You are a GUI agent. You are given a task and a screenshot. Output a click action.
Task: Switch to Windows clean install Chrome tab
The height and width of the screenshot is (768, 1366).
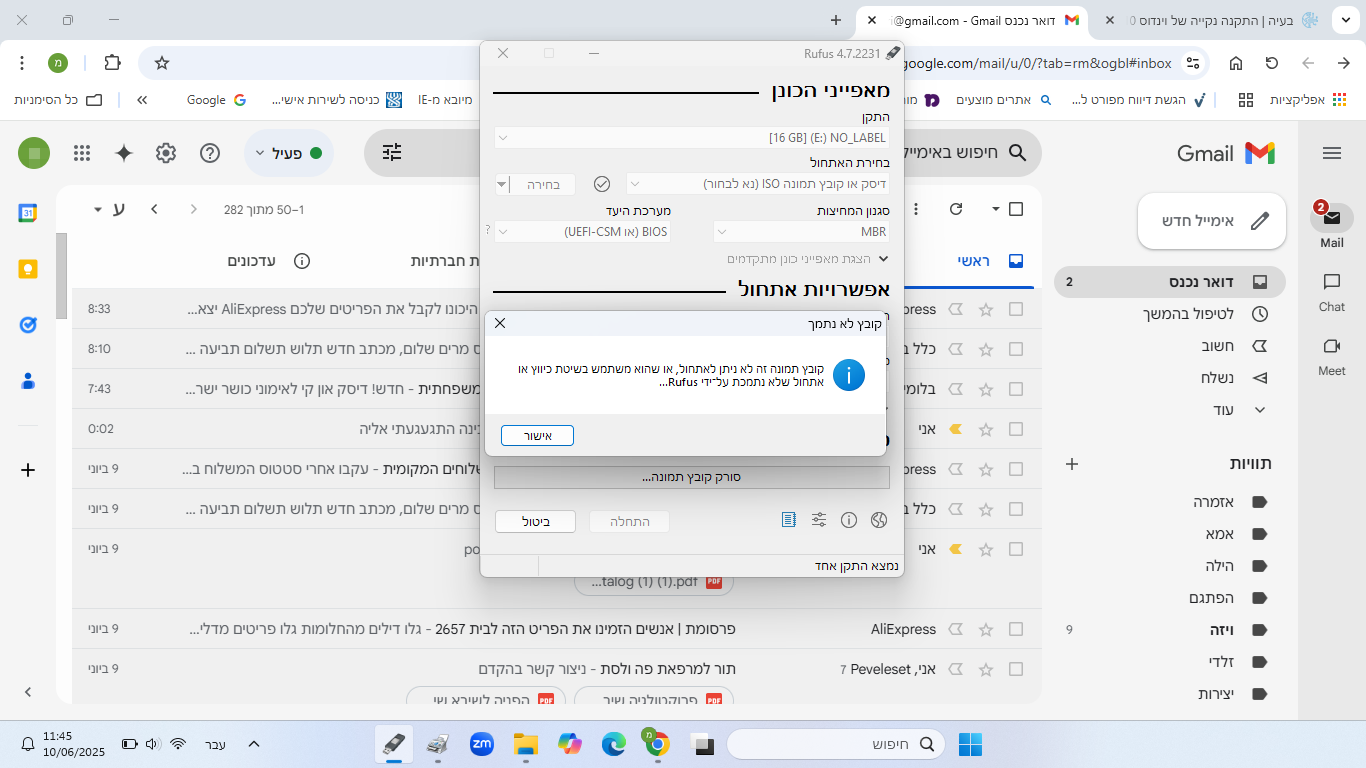point(1210,20)
